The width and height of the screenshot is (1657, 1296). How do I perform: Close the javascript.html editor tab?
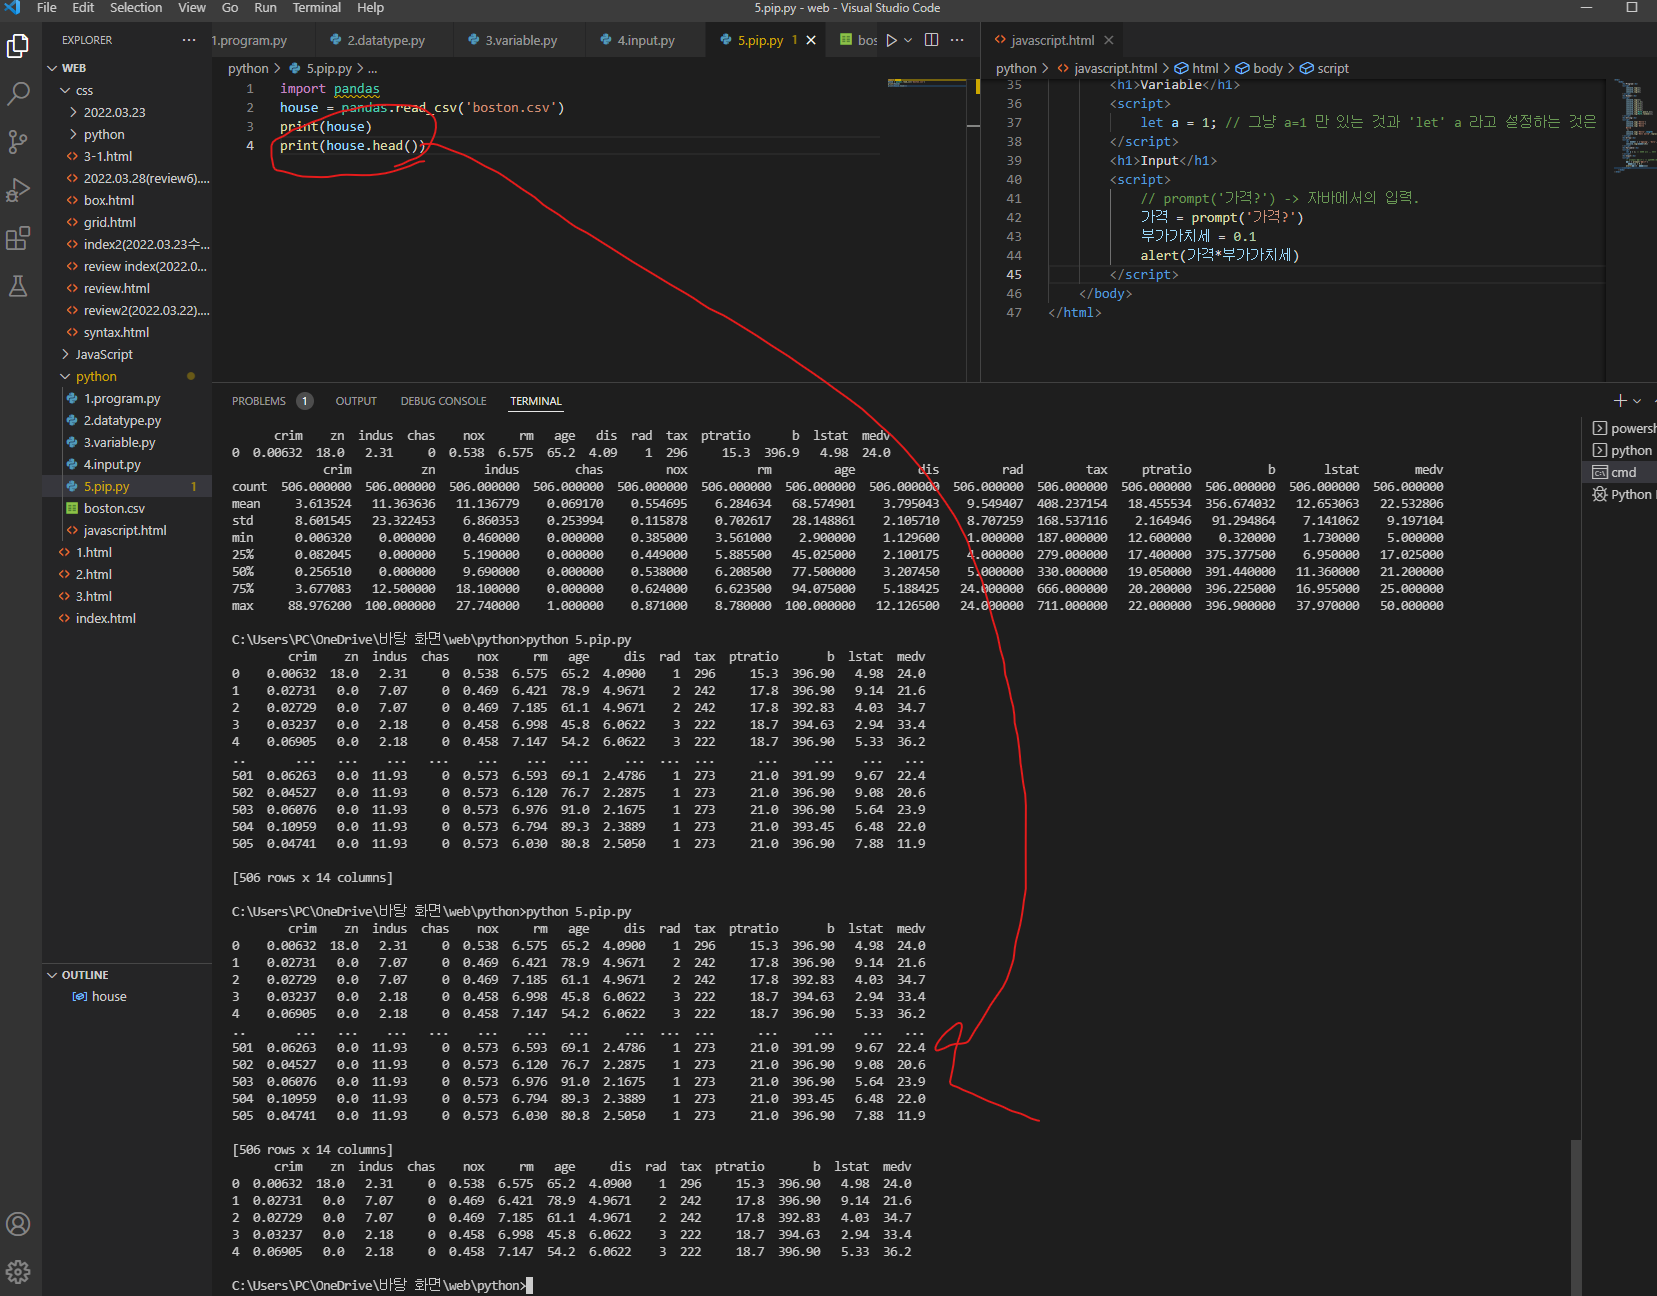pos(1108,40)
